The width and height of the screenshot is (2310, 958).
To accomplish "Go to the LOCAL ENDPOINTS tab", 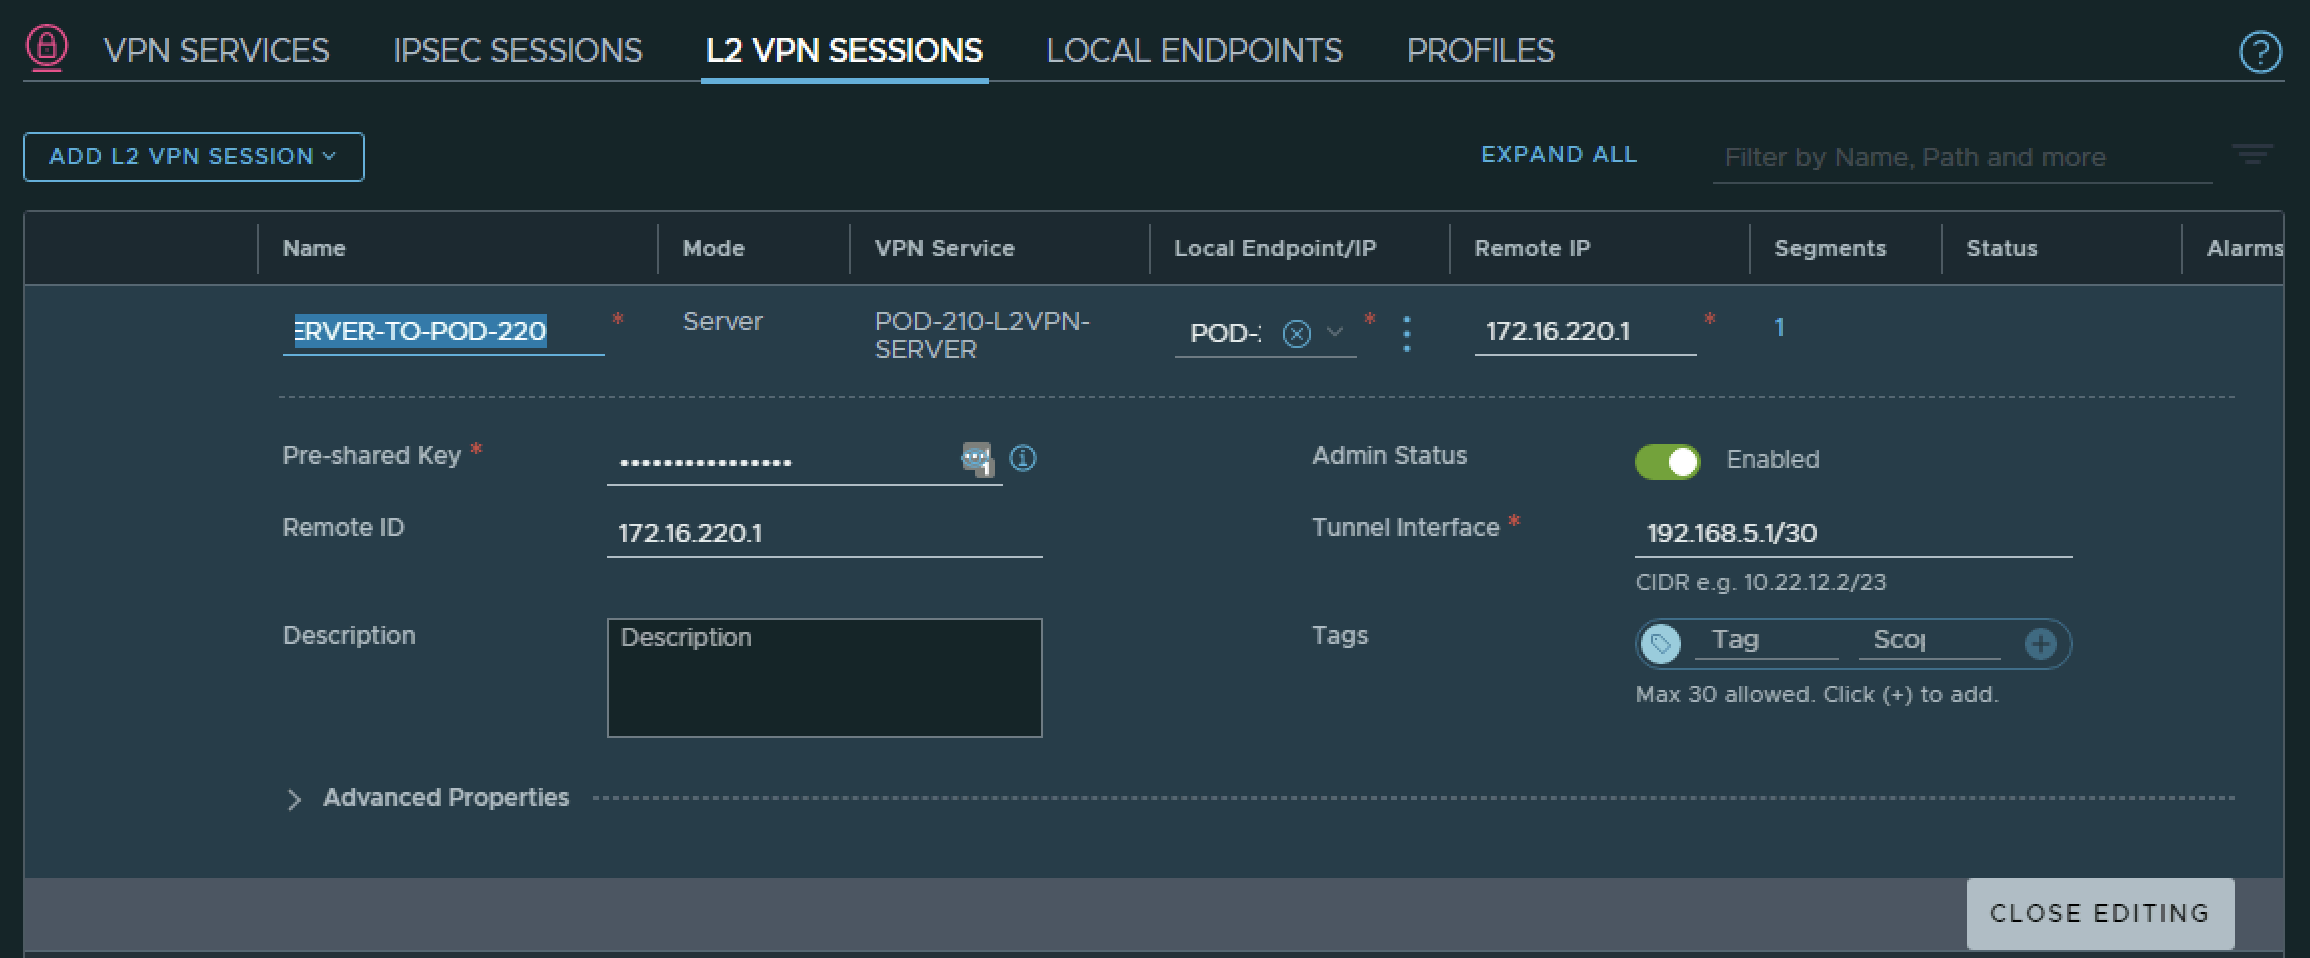I will click(1194, 51).
